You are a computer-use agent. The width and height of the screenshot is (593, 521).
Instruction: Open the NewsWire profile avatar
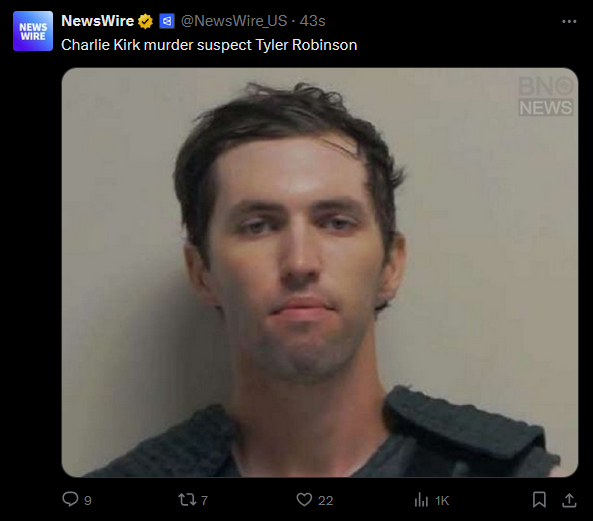pyautogui.click(x=33, y=31)
